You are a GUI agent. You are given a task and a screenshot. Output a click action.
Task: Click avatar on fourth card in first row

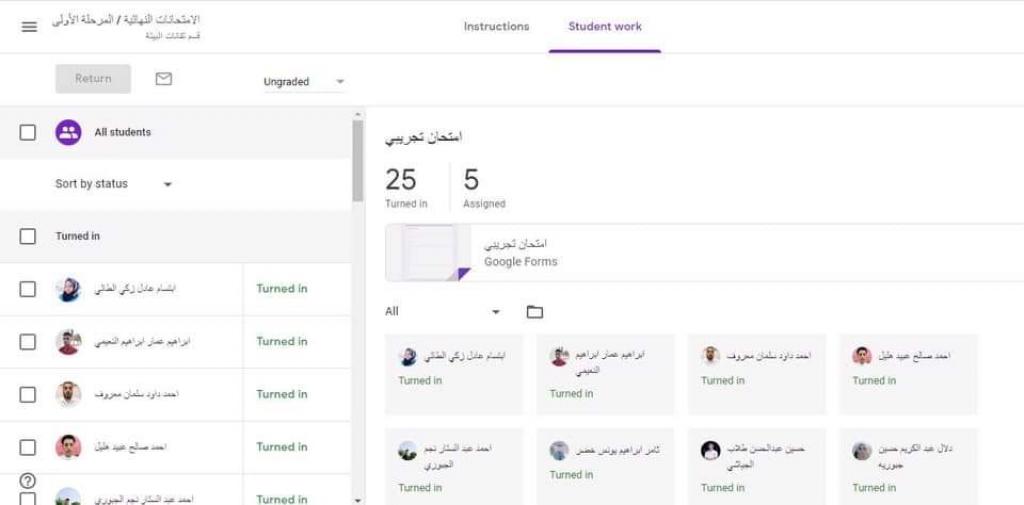tap(862, 356)
